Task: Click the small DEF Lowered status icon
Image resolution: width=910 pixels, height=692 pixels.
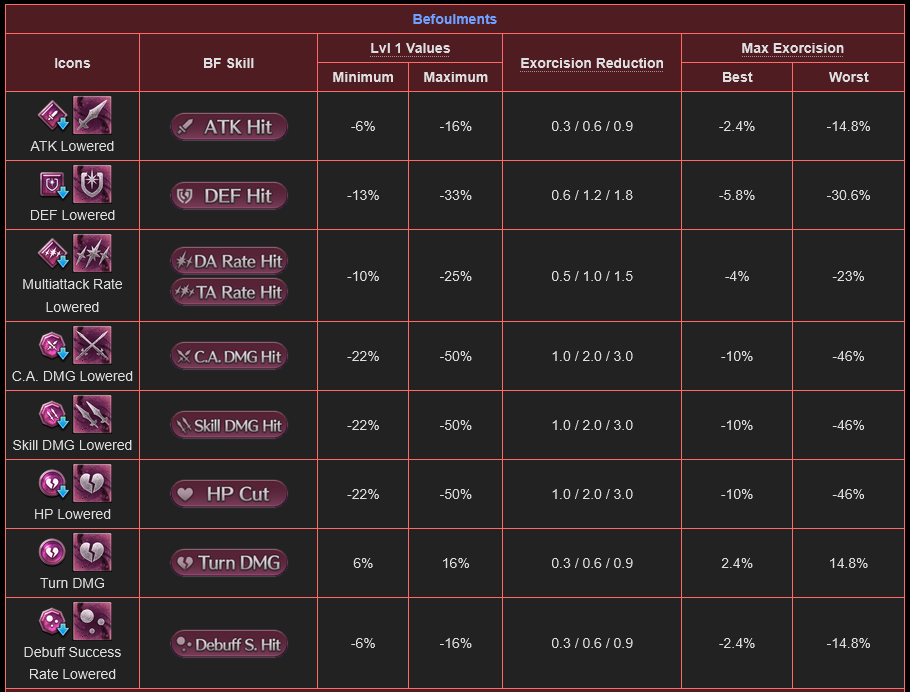Action: pyautogui.click(x=53, y=185)
